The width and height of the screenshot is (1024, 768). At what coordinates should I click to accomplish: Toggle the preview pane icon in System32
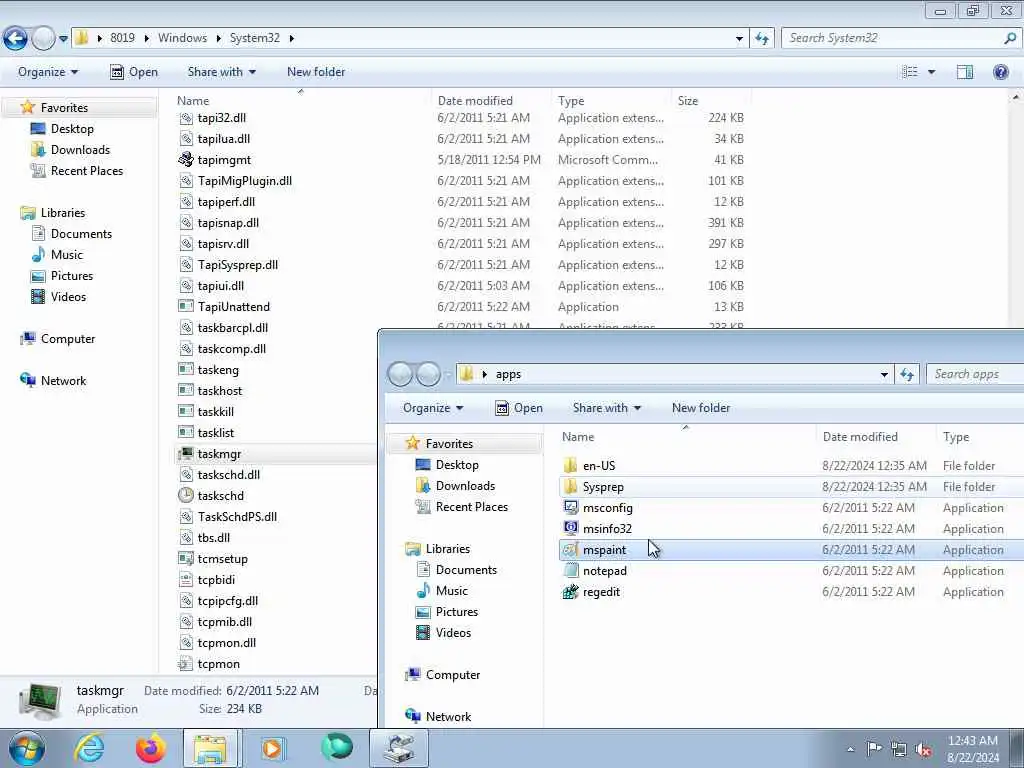(965, 72)
